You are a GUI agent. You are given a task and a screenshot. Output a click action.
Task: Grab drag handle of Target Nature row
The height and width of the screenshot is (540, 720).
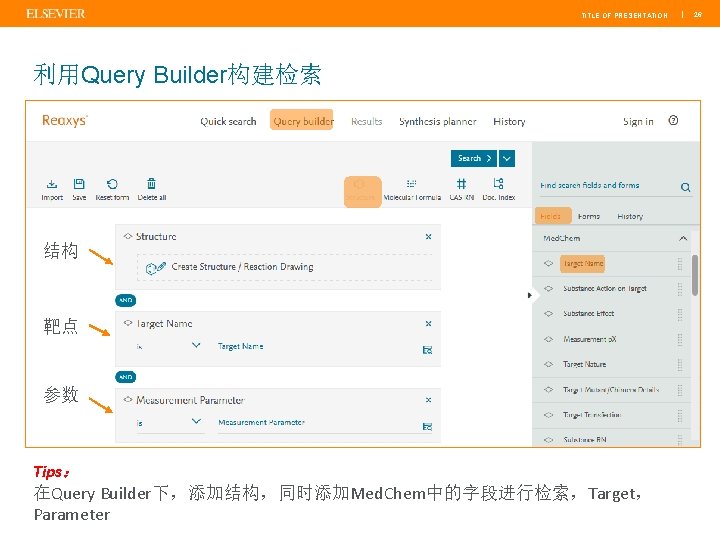pyautogui.click(x=680, y=365)
